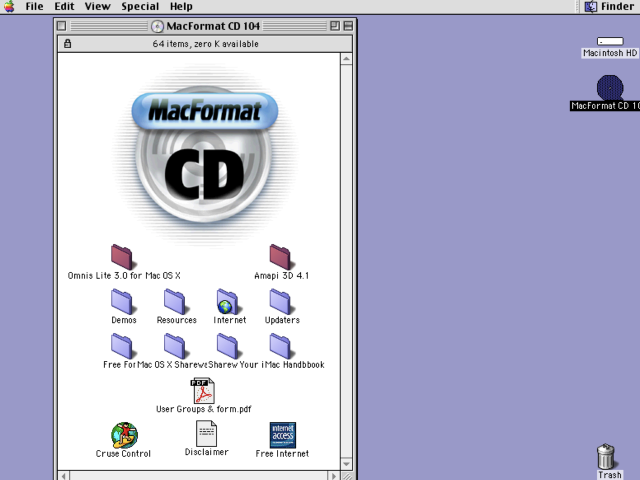This screenshot has height=480, width=640.
Task: Click the vertical scrollbar up arrow
Action: point(346,59)
